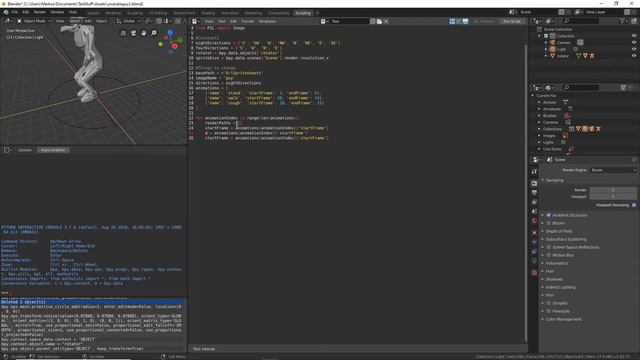Enable the Simplify checkbox
Screen dimensions: 640x360
[549, 303]
